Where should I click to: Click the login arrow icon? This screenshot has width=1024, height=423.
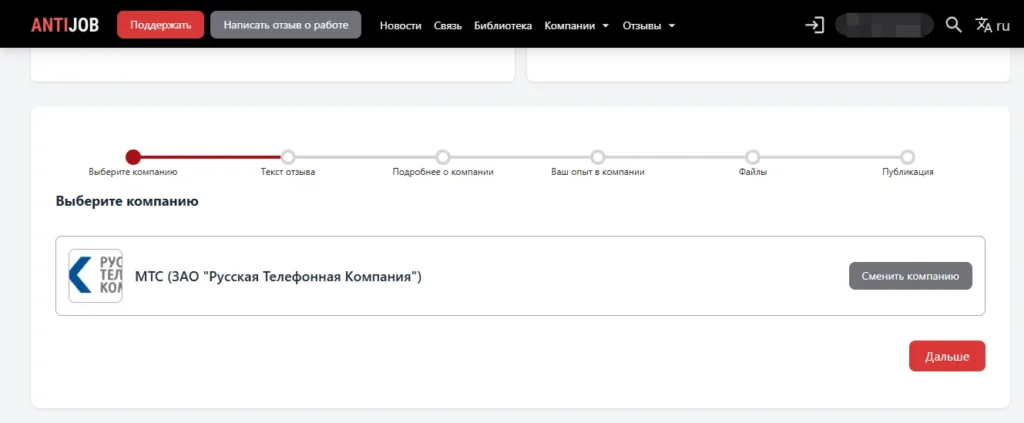[814, 25]
